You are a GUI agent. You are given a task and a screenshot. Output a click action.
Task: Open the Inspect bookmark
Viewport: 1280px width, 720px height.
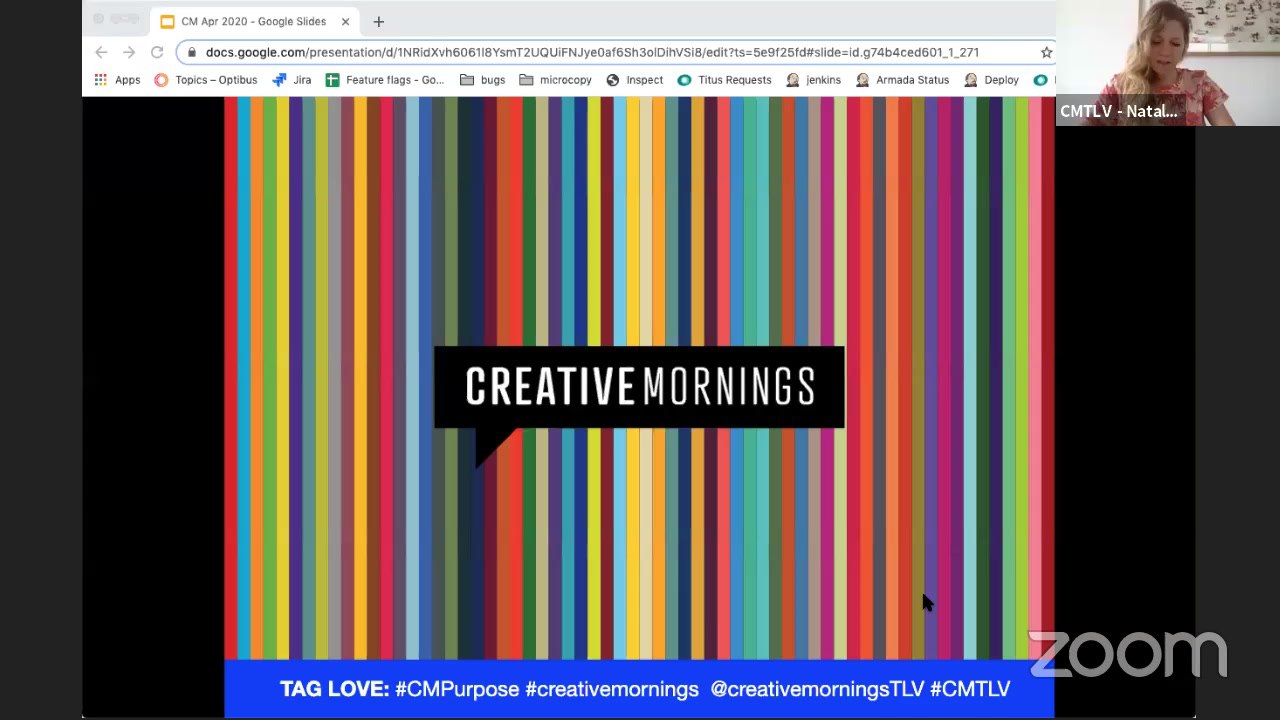click(x=635, y=80)
